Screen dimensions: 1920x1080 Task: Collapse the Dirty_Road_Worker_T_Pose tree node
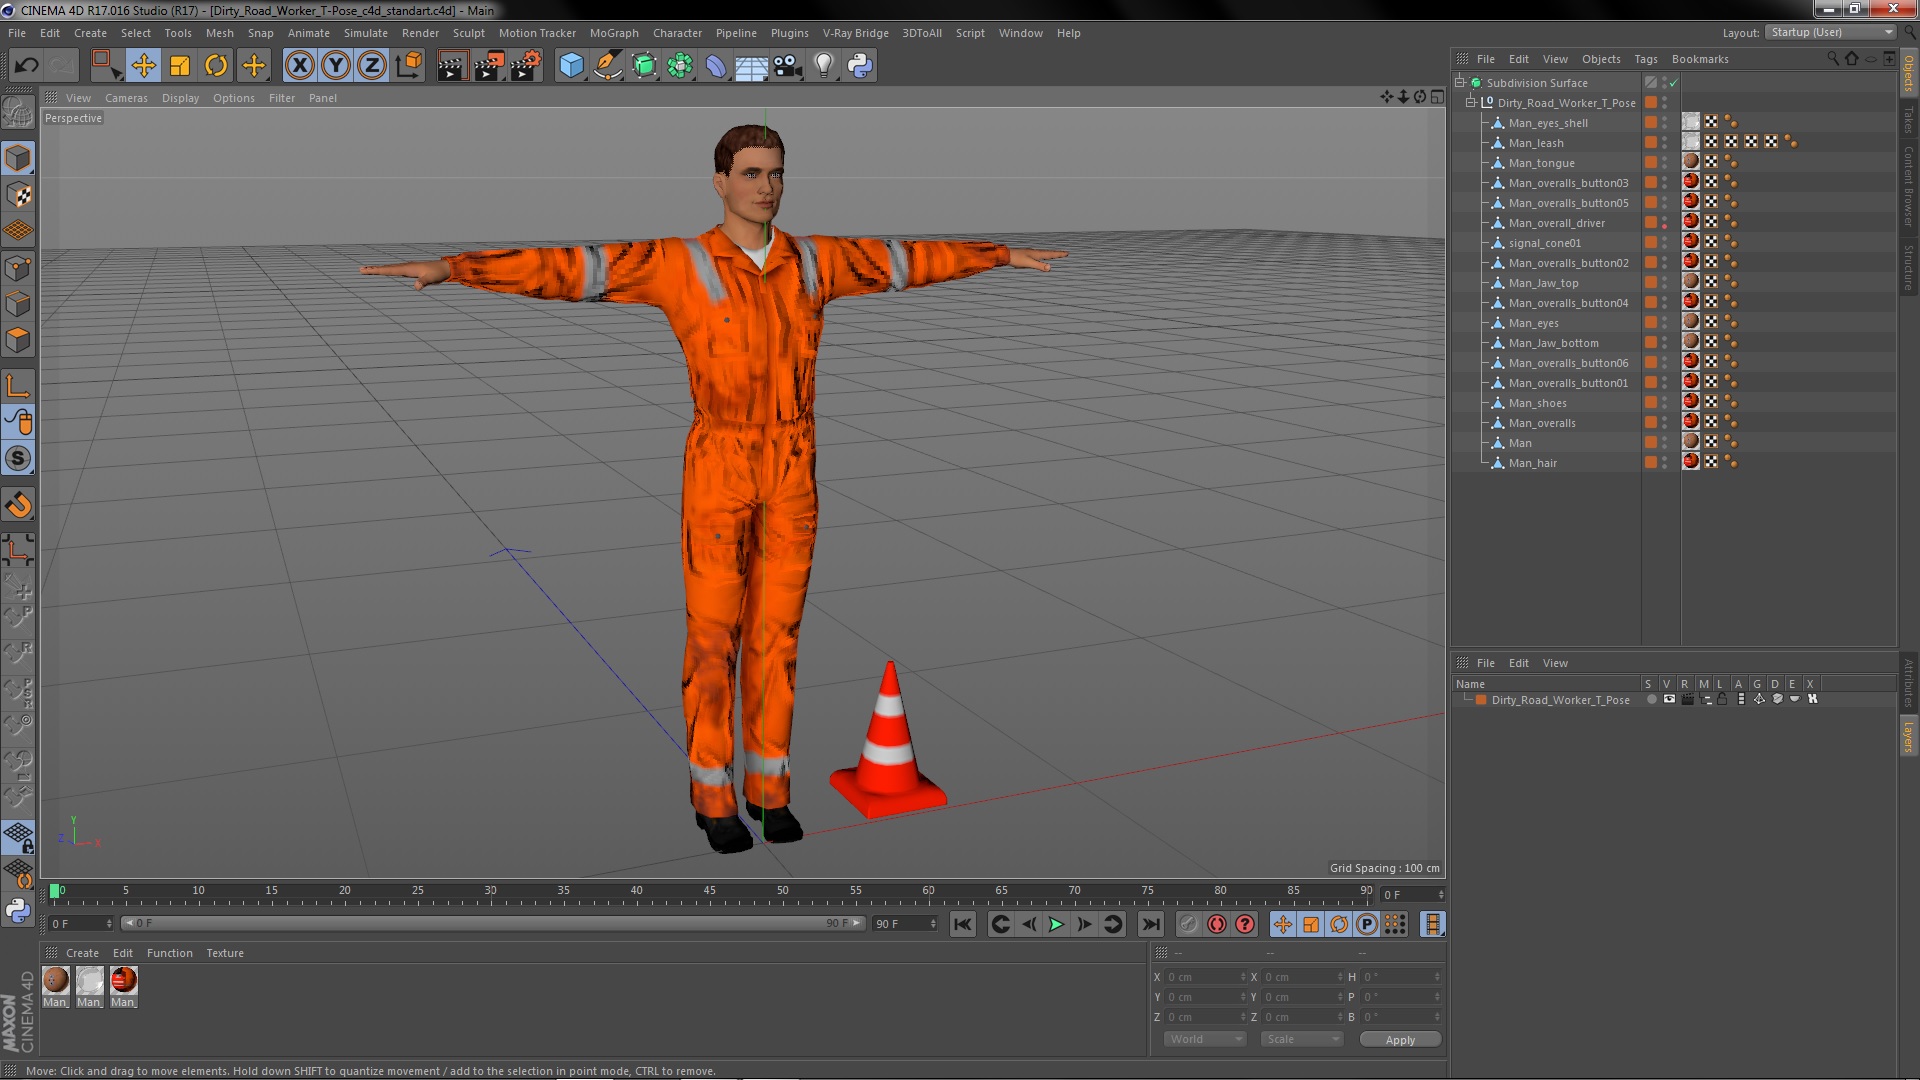[1471, 102]
